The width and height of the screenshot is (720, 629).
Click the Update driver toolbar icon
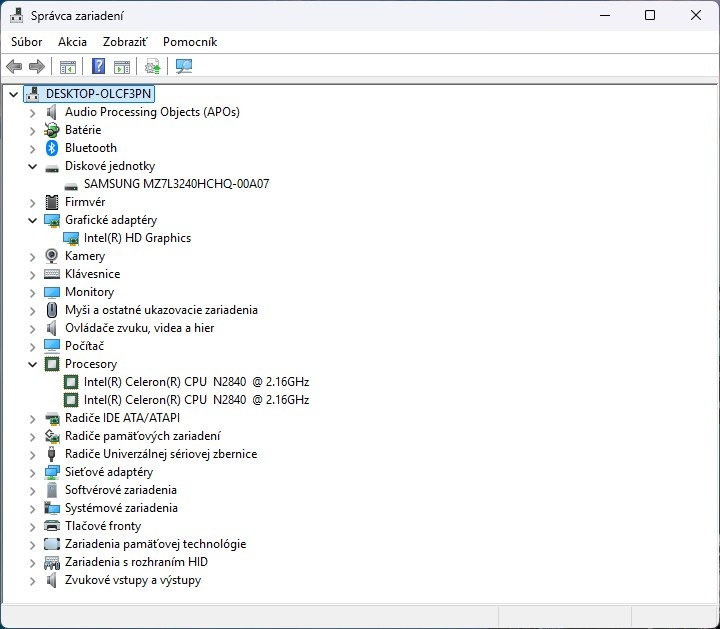[x=152, y=67]
